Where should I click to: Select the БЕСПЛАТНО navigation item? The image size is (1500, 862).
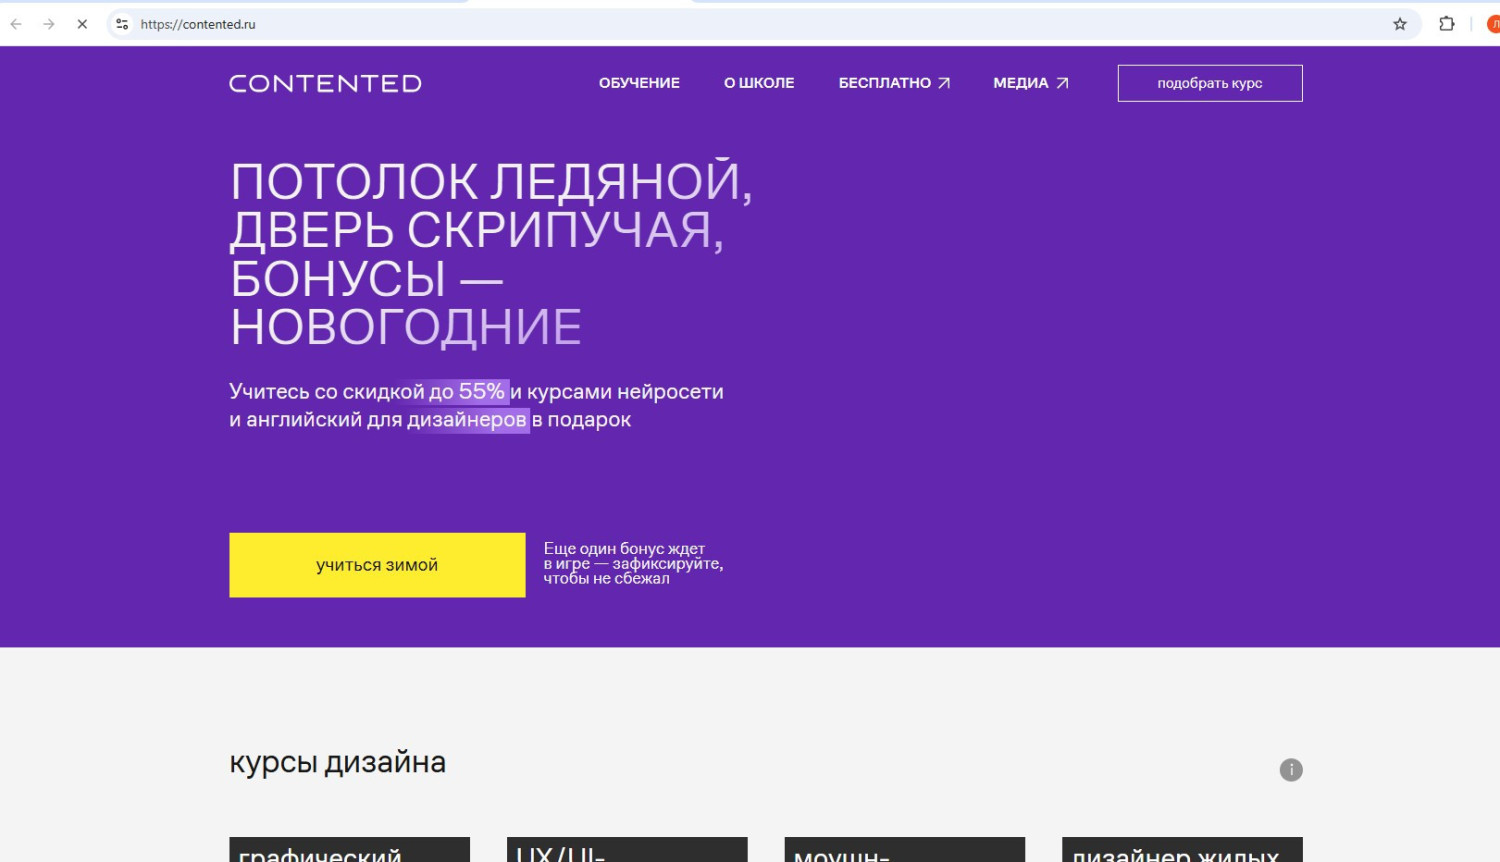click(885, 83)
